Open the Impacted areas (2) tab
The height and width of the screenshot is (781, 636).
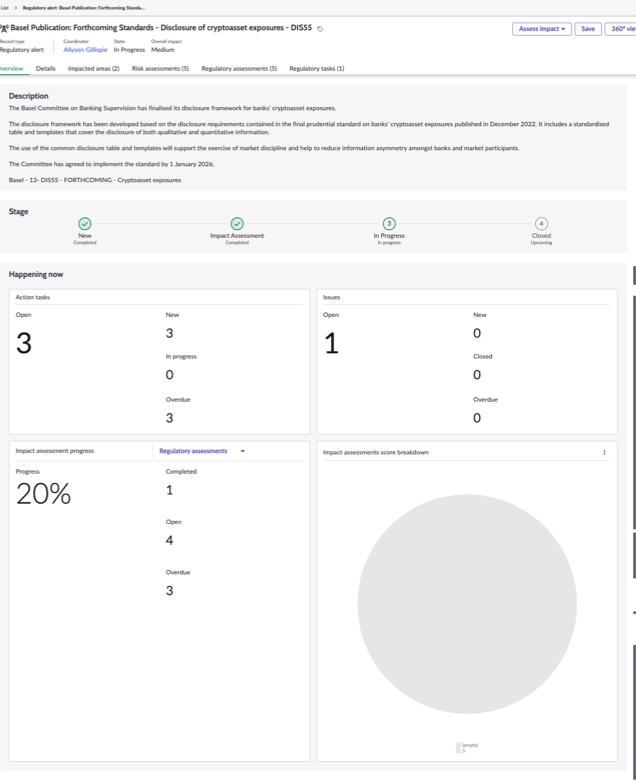(94, 69)
